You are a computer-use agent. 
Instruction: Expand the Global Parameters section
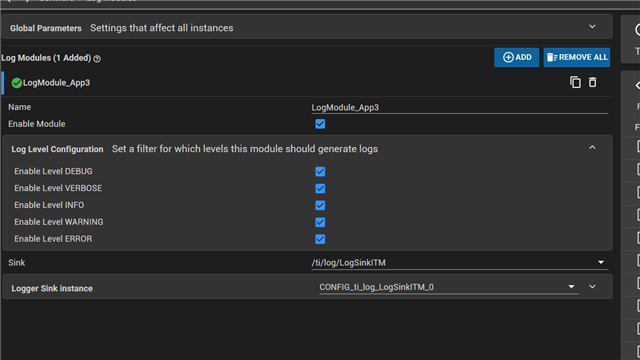(x=592, y=27)
